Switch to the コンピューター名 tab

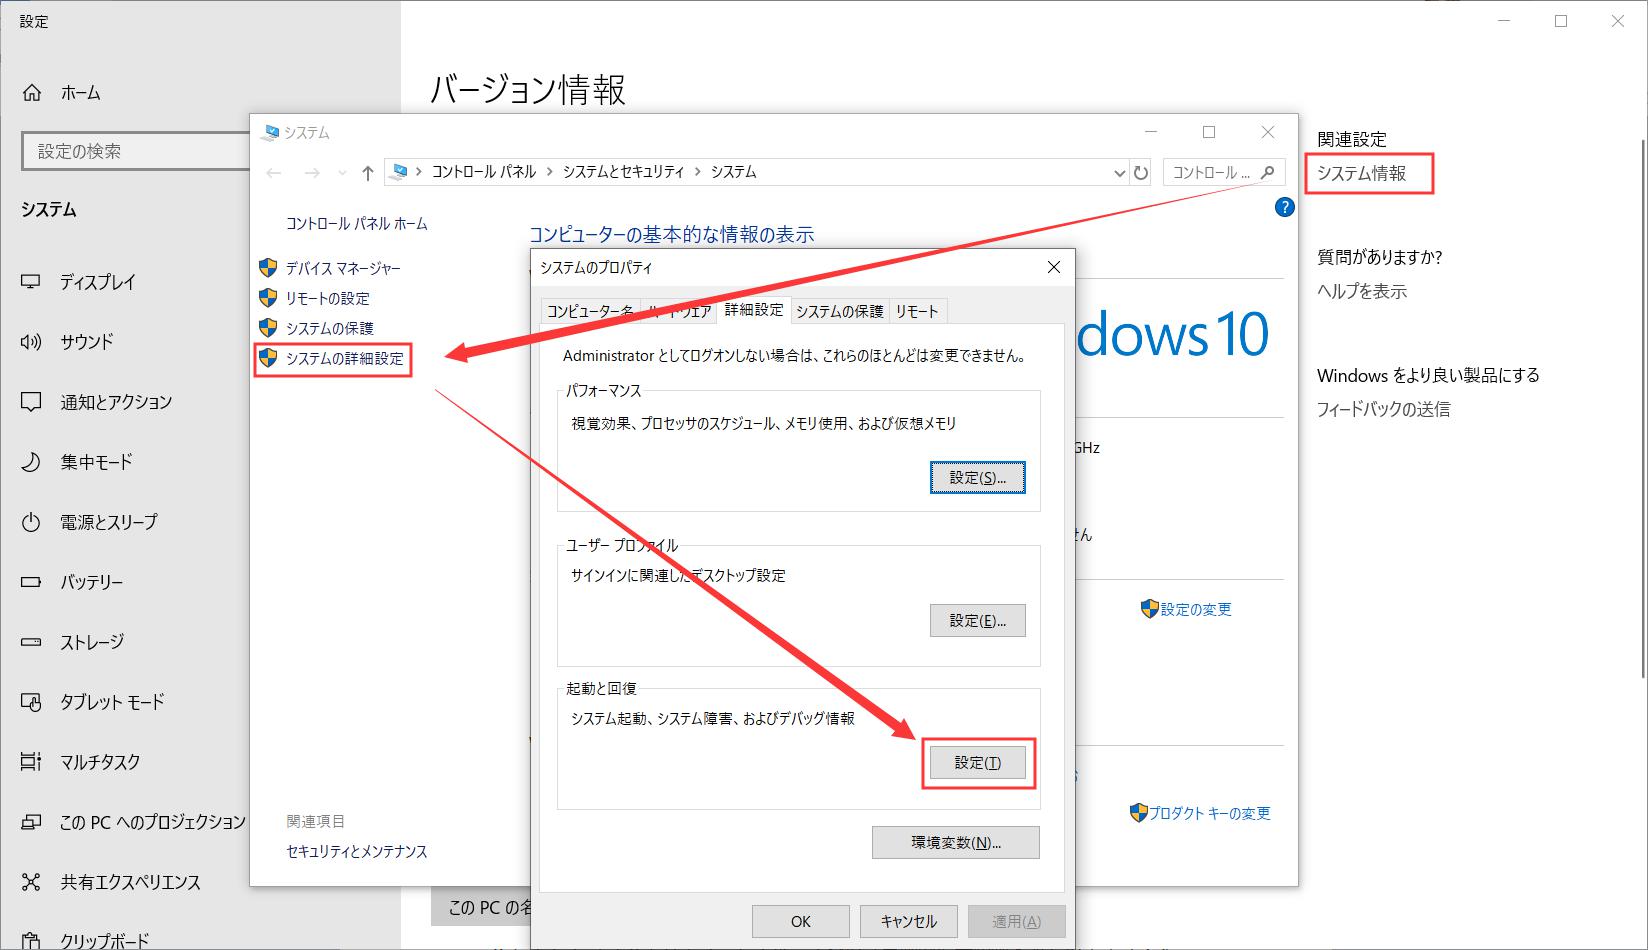pos(589,312)
